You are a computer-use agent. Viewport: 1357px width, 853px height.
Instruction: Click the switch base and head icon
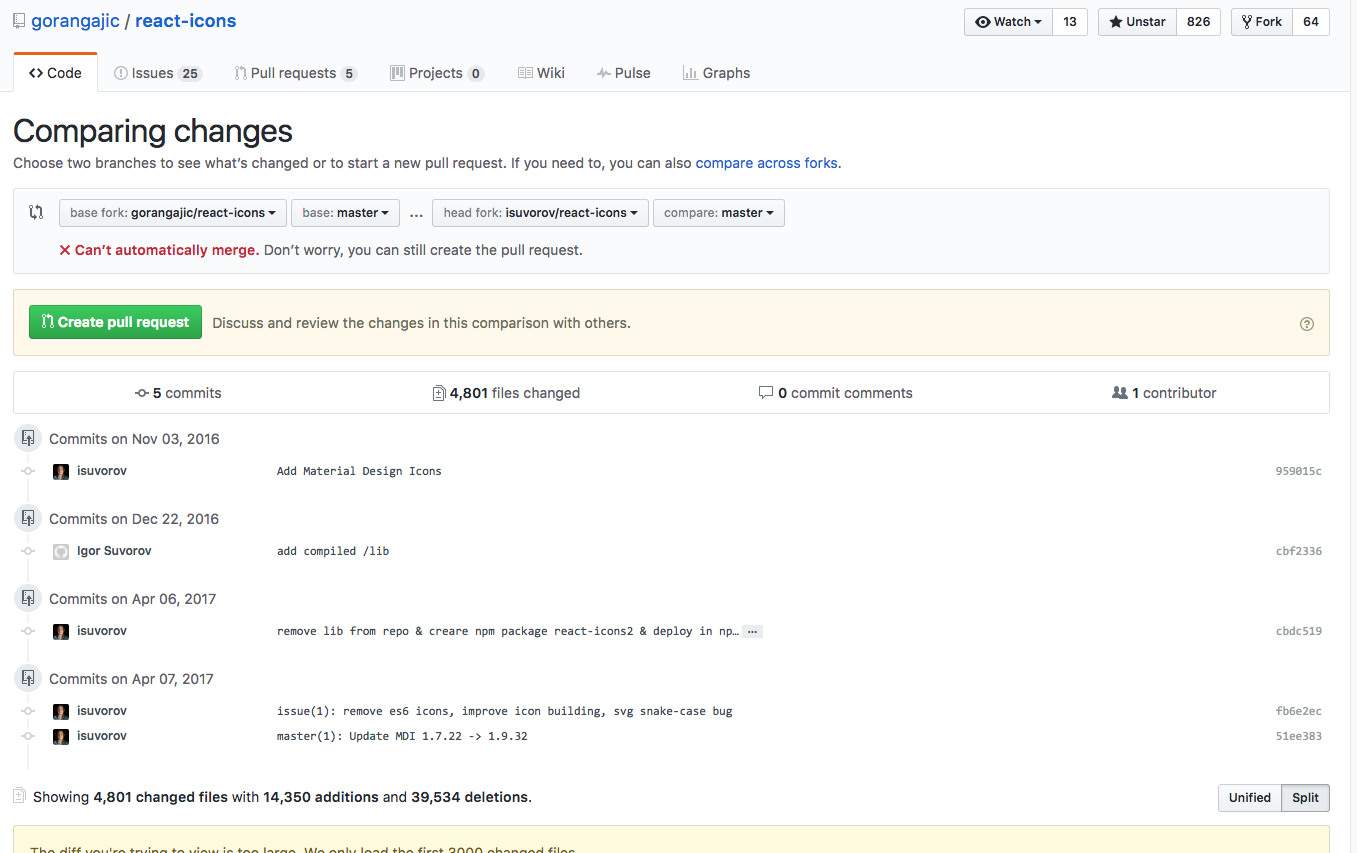(36, 212)
